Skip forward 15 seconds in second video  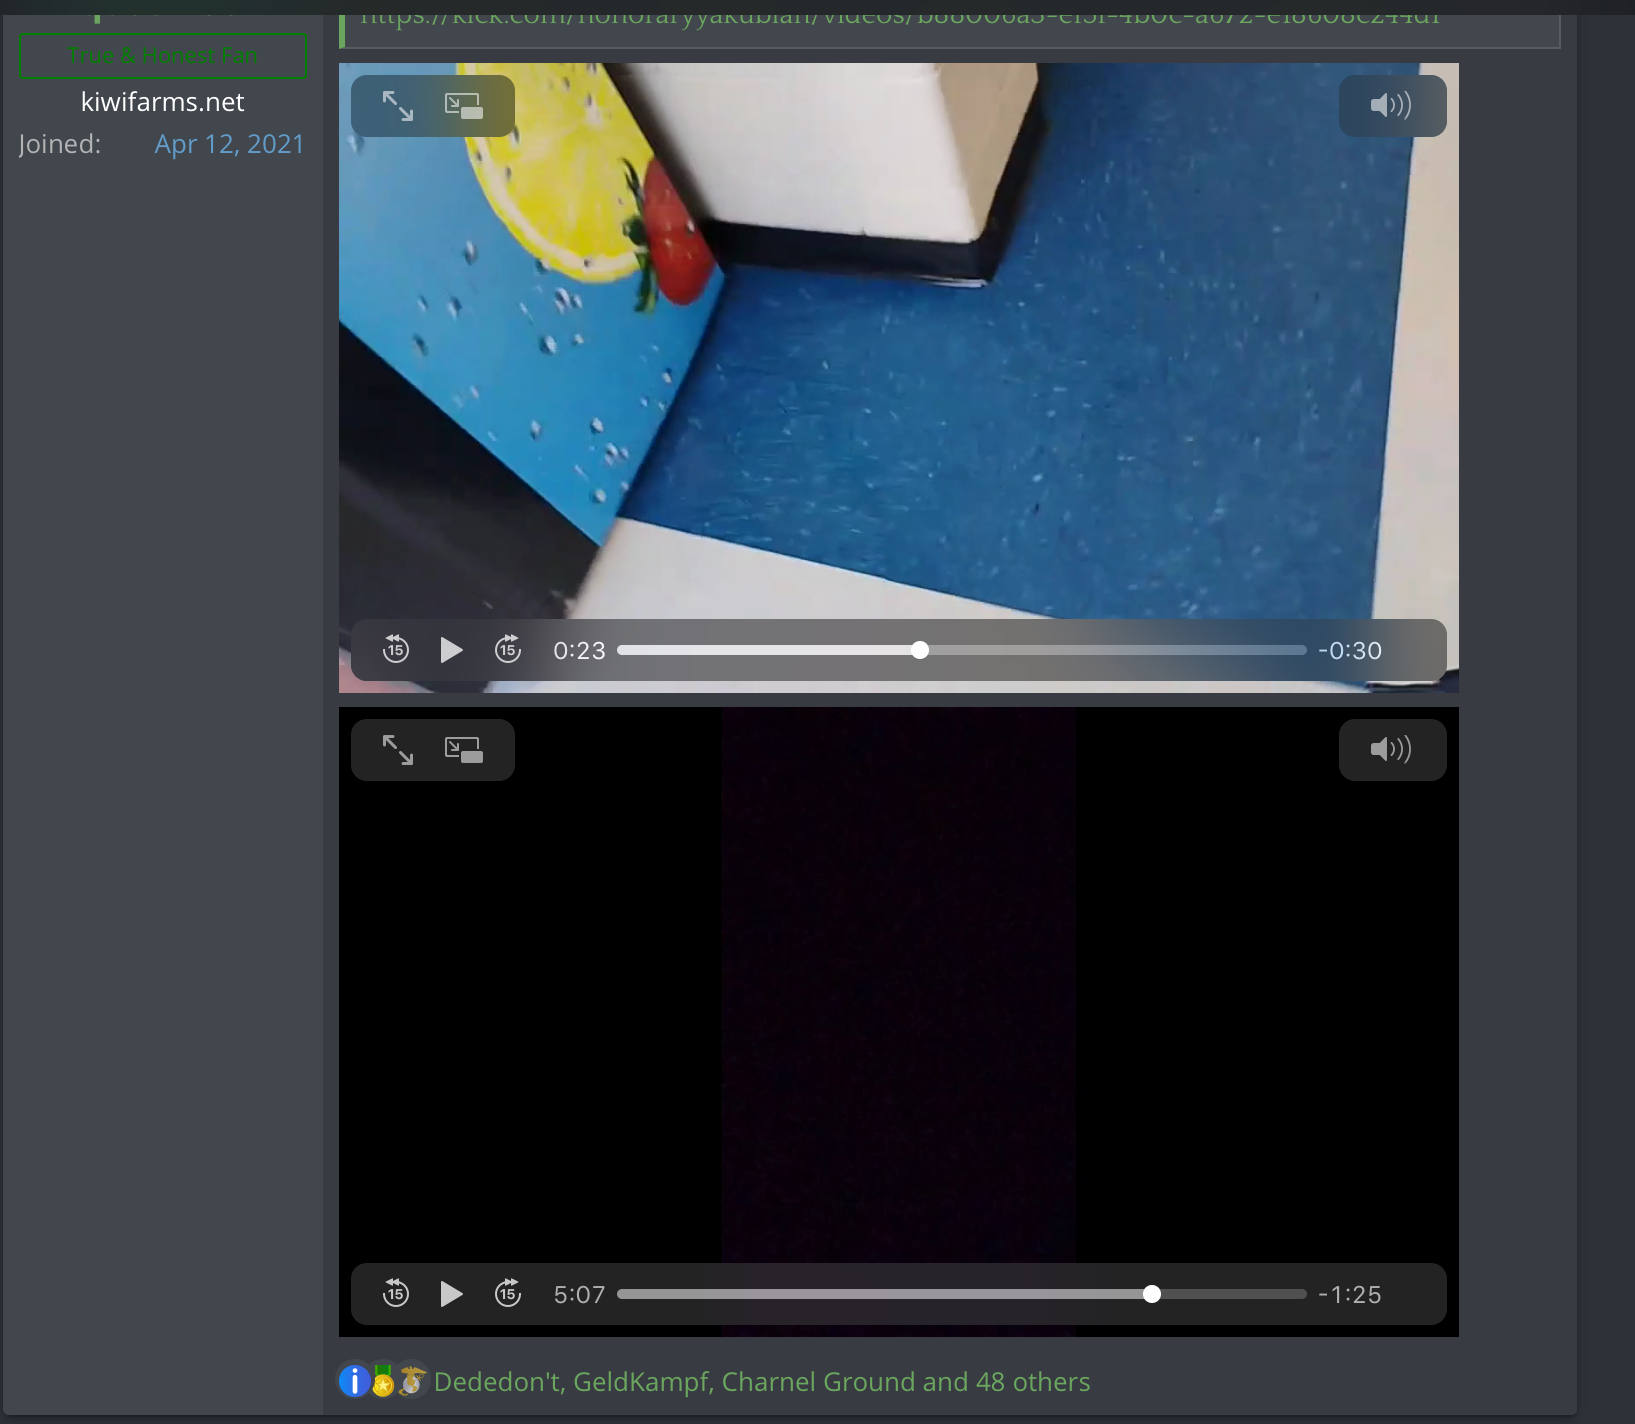click(508, 1294)
